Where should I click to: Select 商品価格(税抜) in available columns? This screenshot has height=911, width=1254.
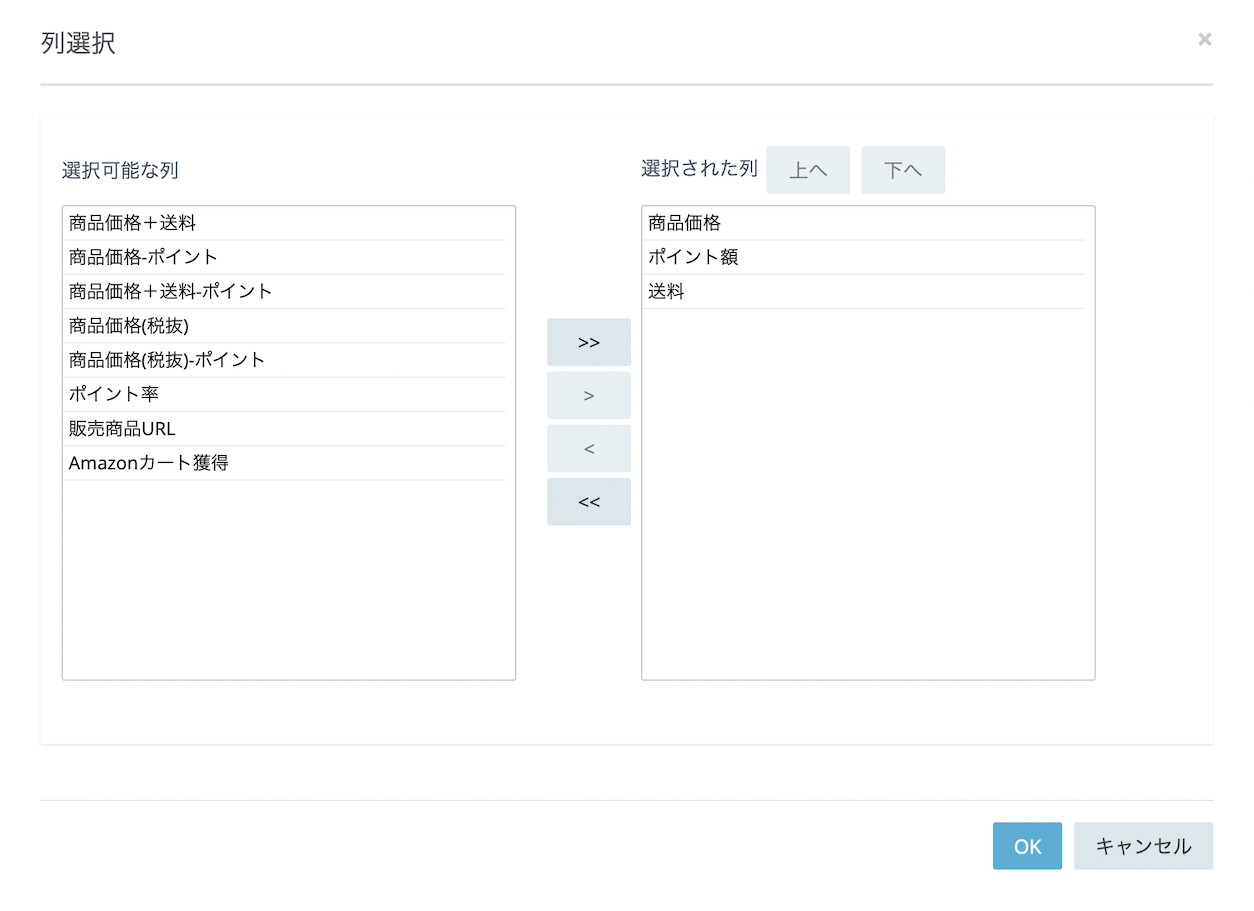pos(284,325)
